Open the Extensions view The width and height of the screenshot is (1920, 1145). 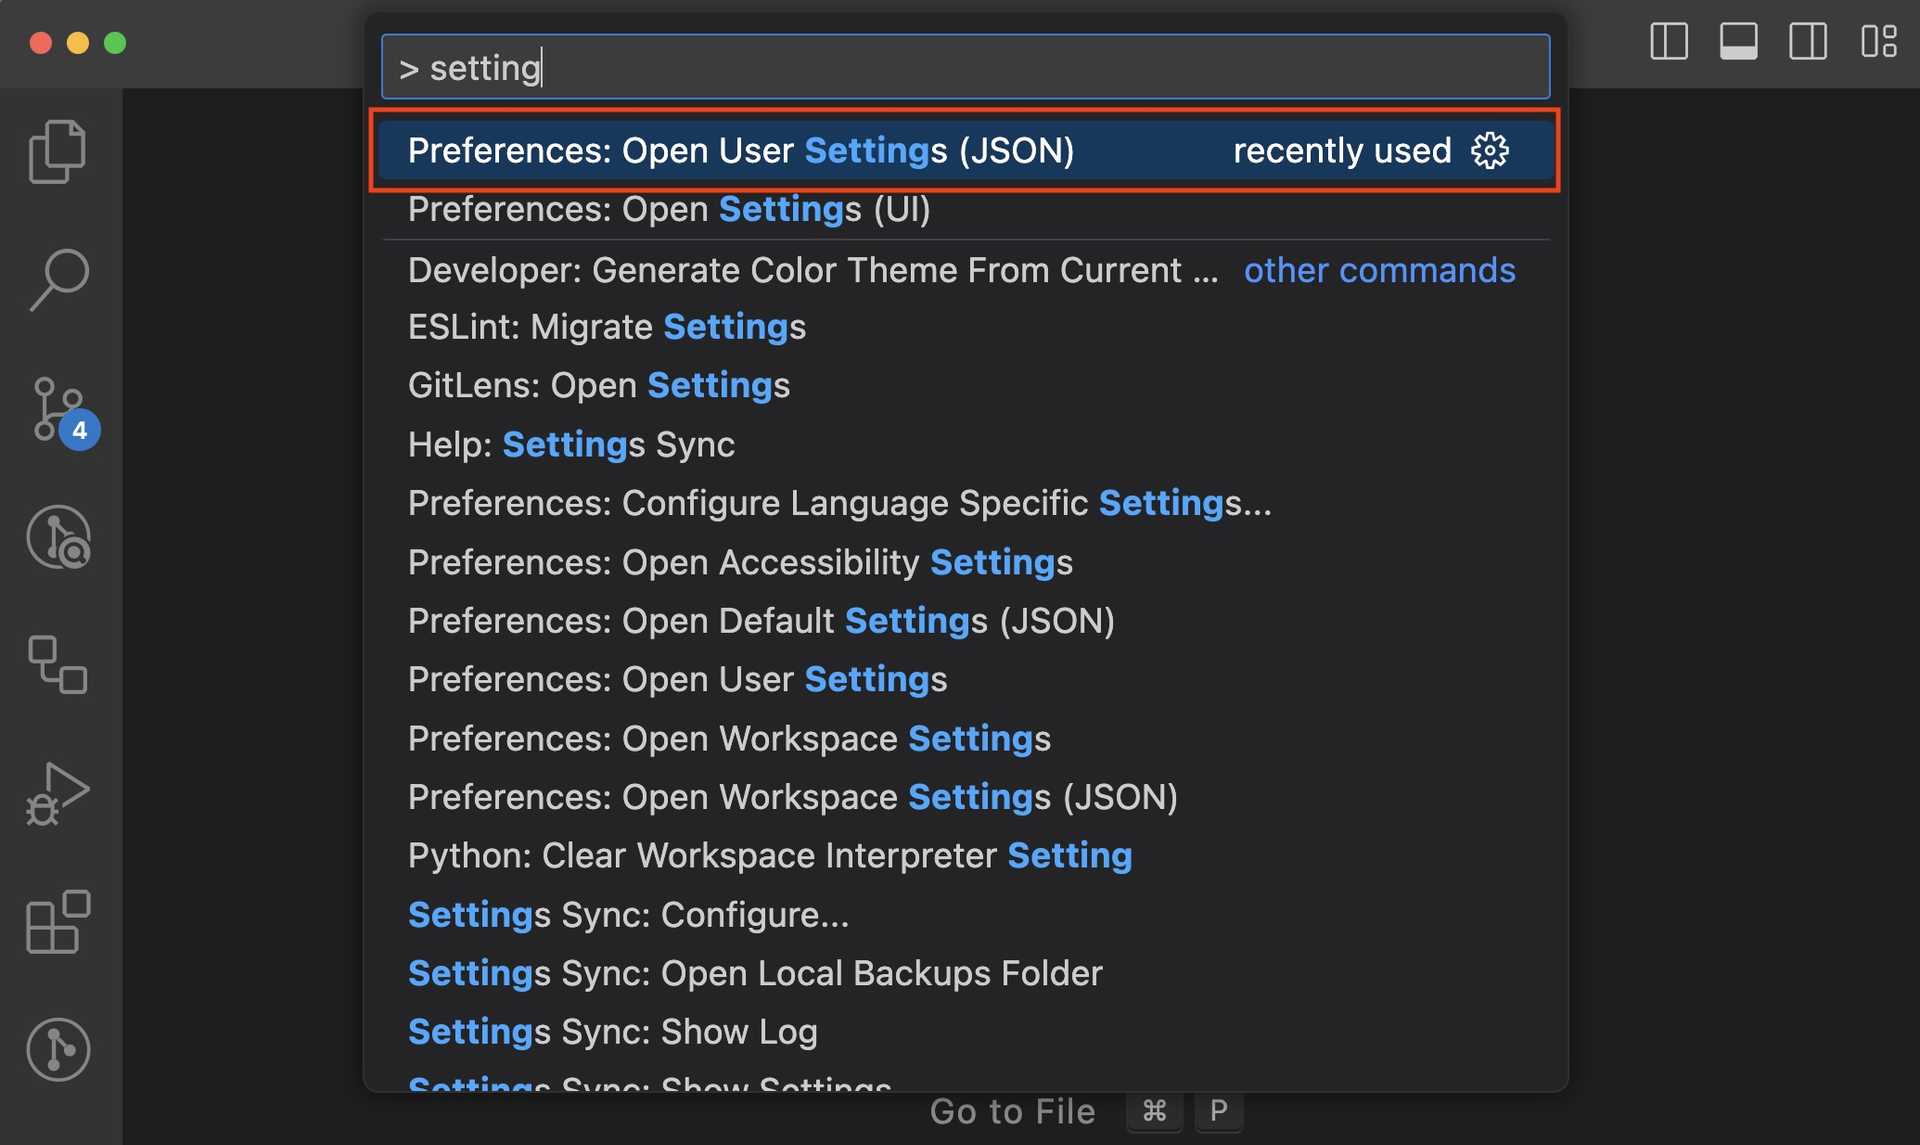click(x=57, y=922)
